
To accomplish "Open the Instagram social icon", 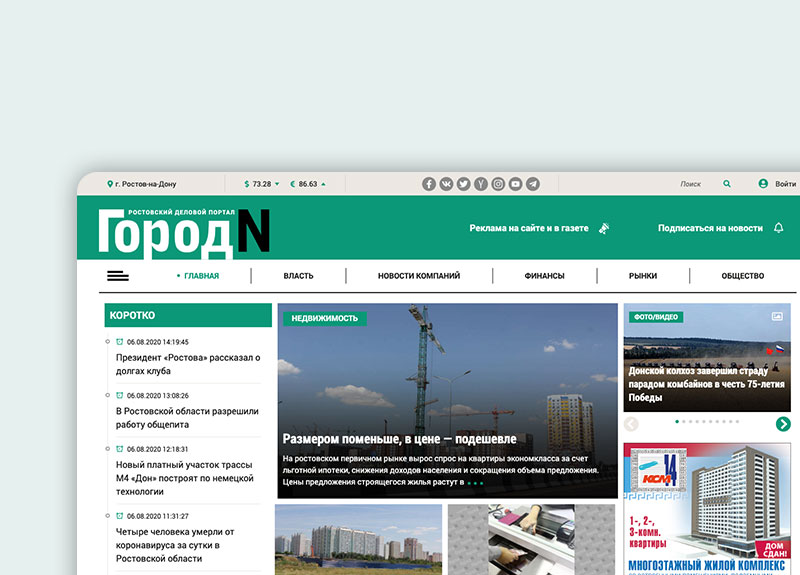I will [x=498, y=184].
